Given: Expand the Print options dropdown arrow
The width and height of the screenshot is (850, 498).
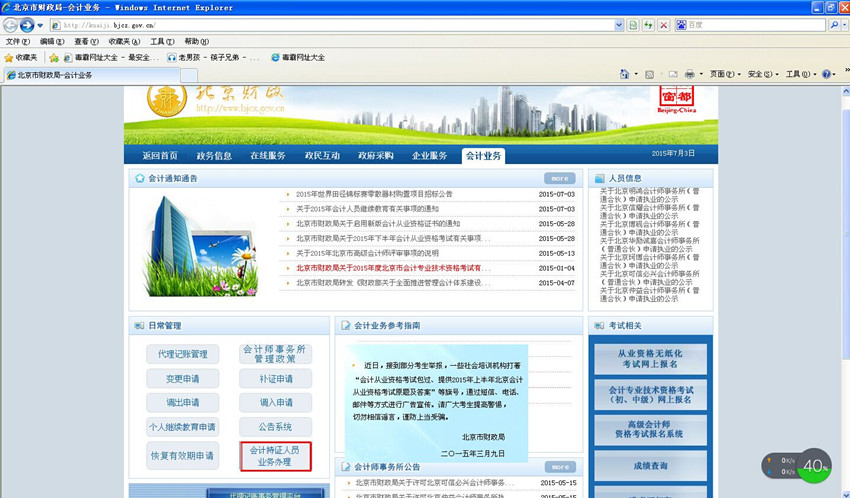Looking at the screenshot, I should click(701, 74).
